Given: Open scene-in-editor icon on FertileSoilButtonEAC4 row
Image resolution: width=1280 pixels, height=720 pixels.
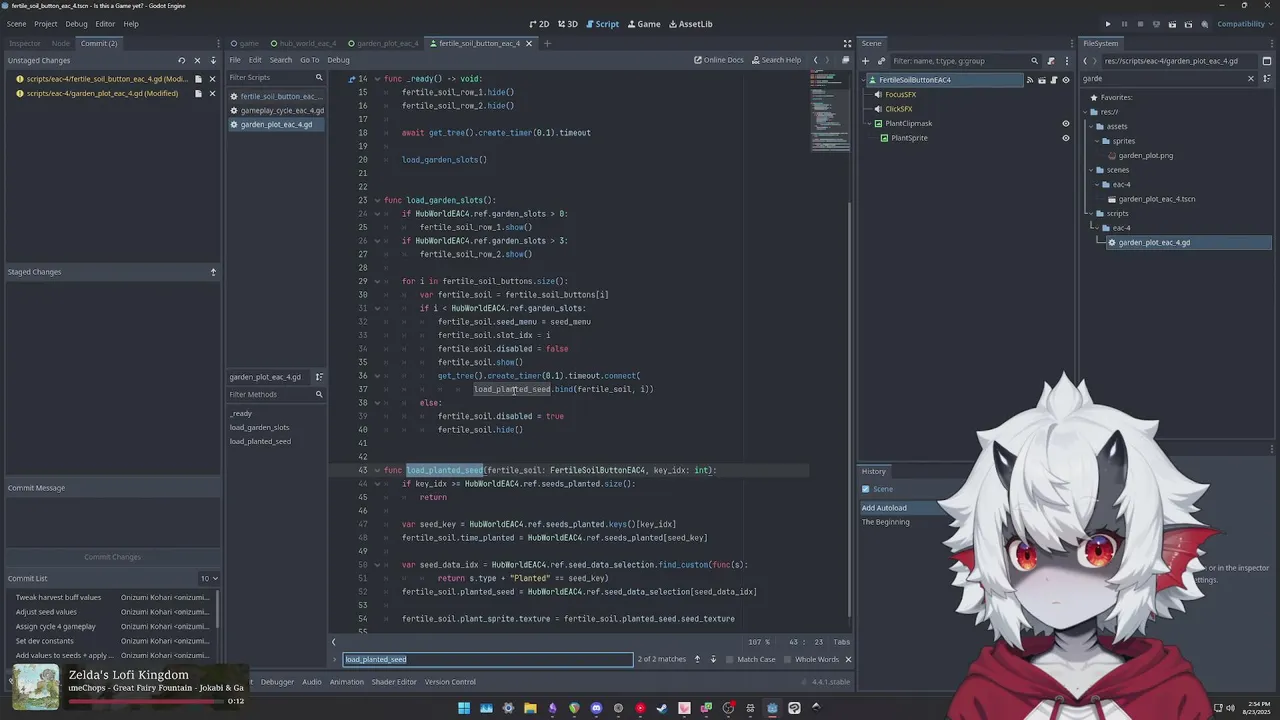Looking at the screenshot, I should pos(1042,80).
